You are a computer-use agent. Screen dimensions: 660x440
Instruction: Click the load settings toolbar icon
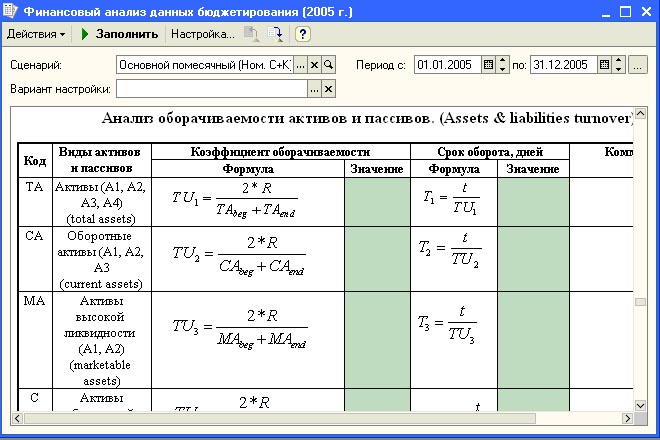252,34
